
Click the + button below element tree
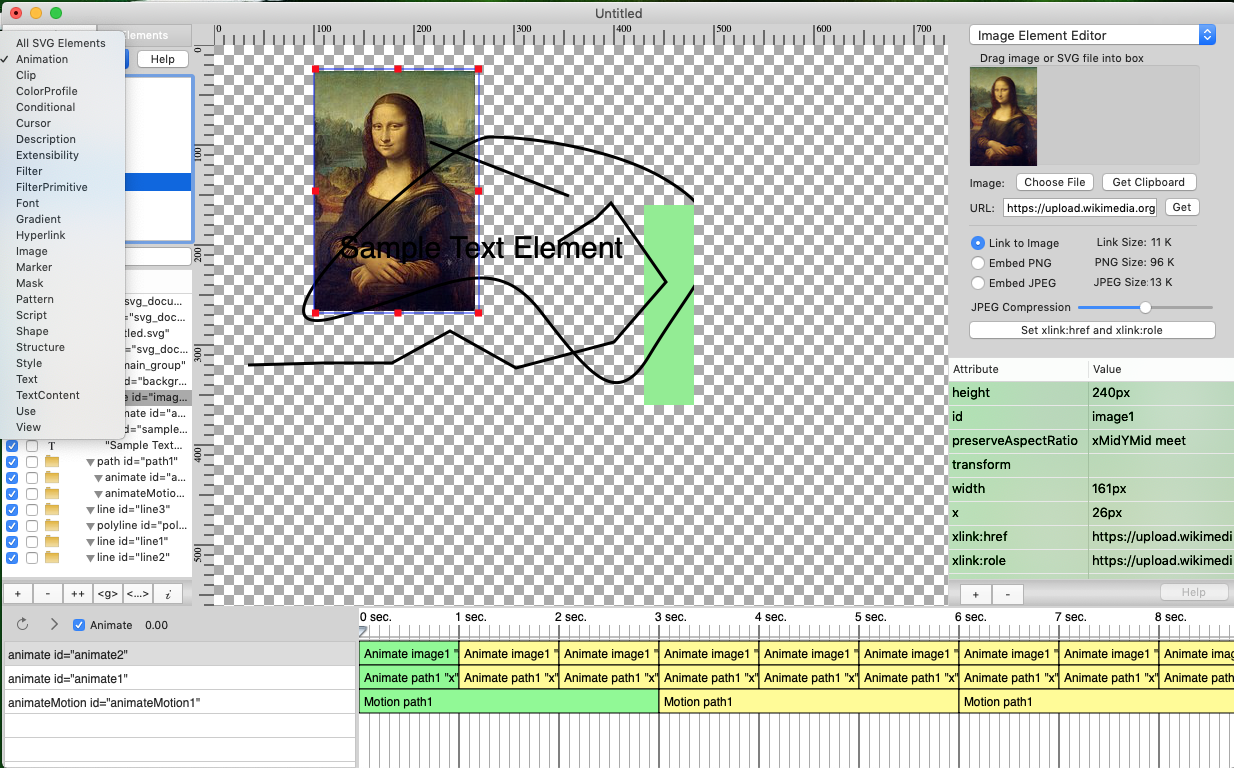point(18,594)
